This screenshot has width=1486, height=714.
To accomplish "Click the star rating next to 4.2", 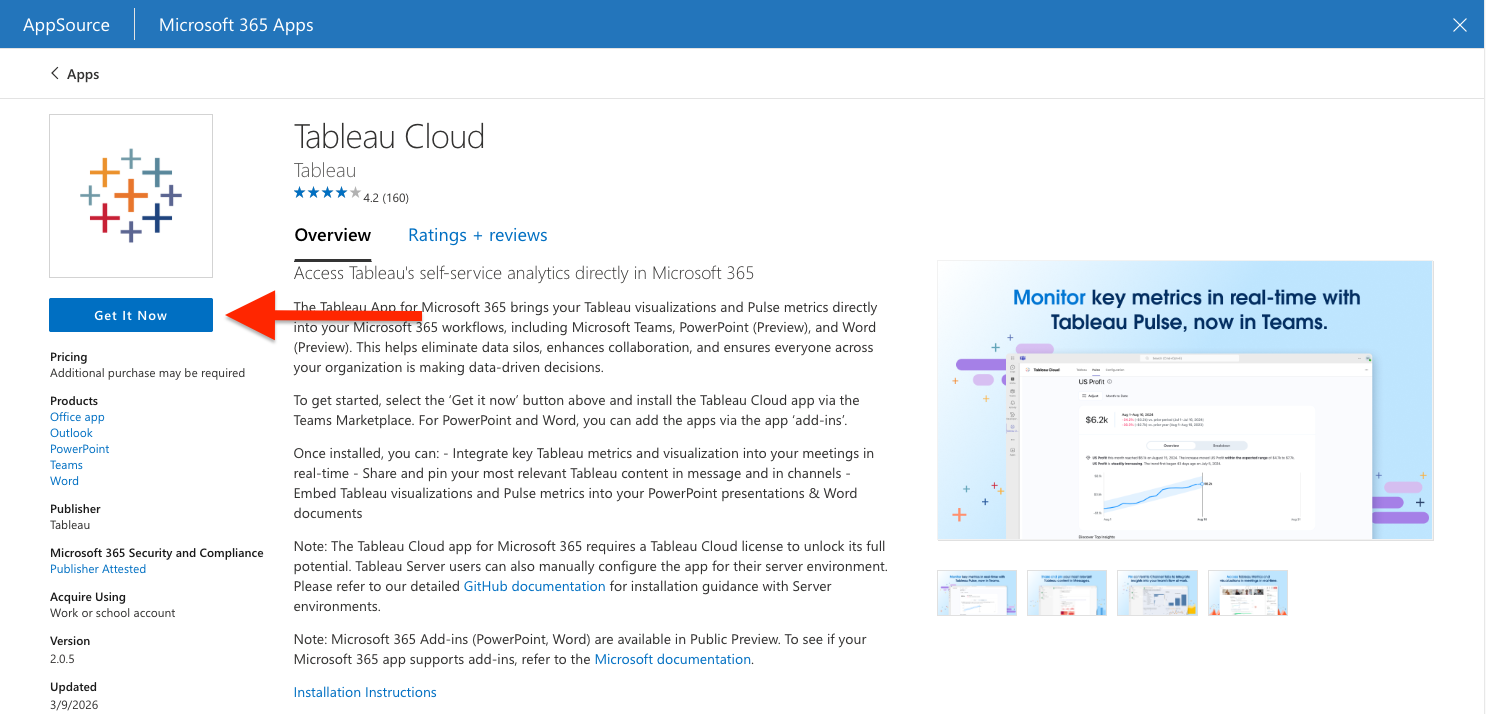I will 326,192.
